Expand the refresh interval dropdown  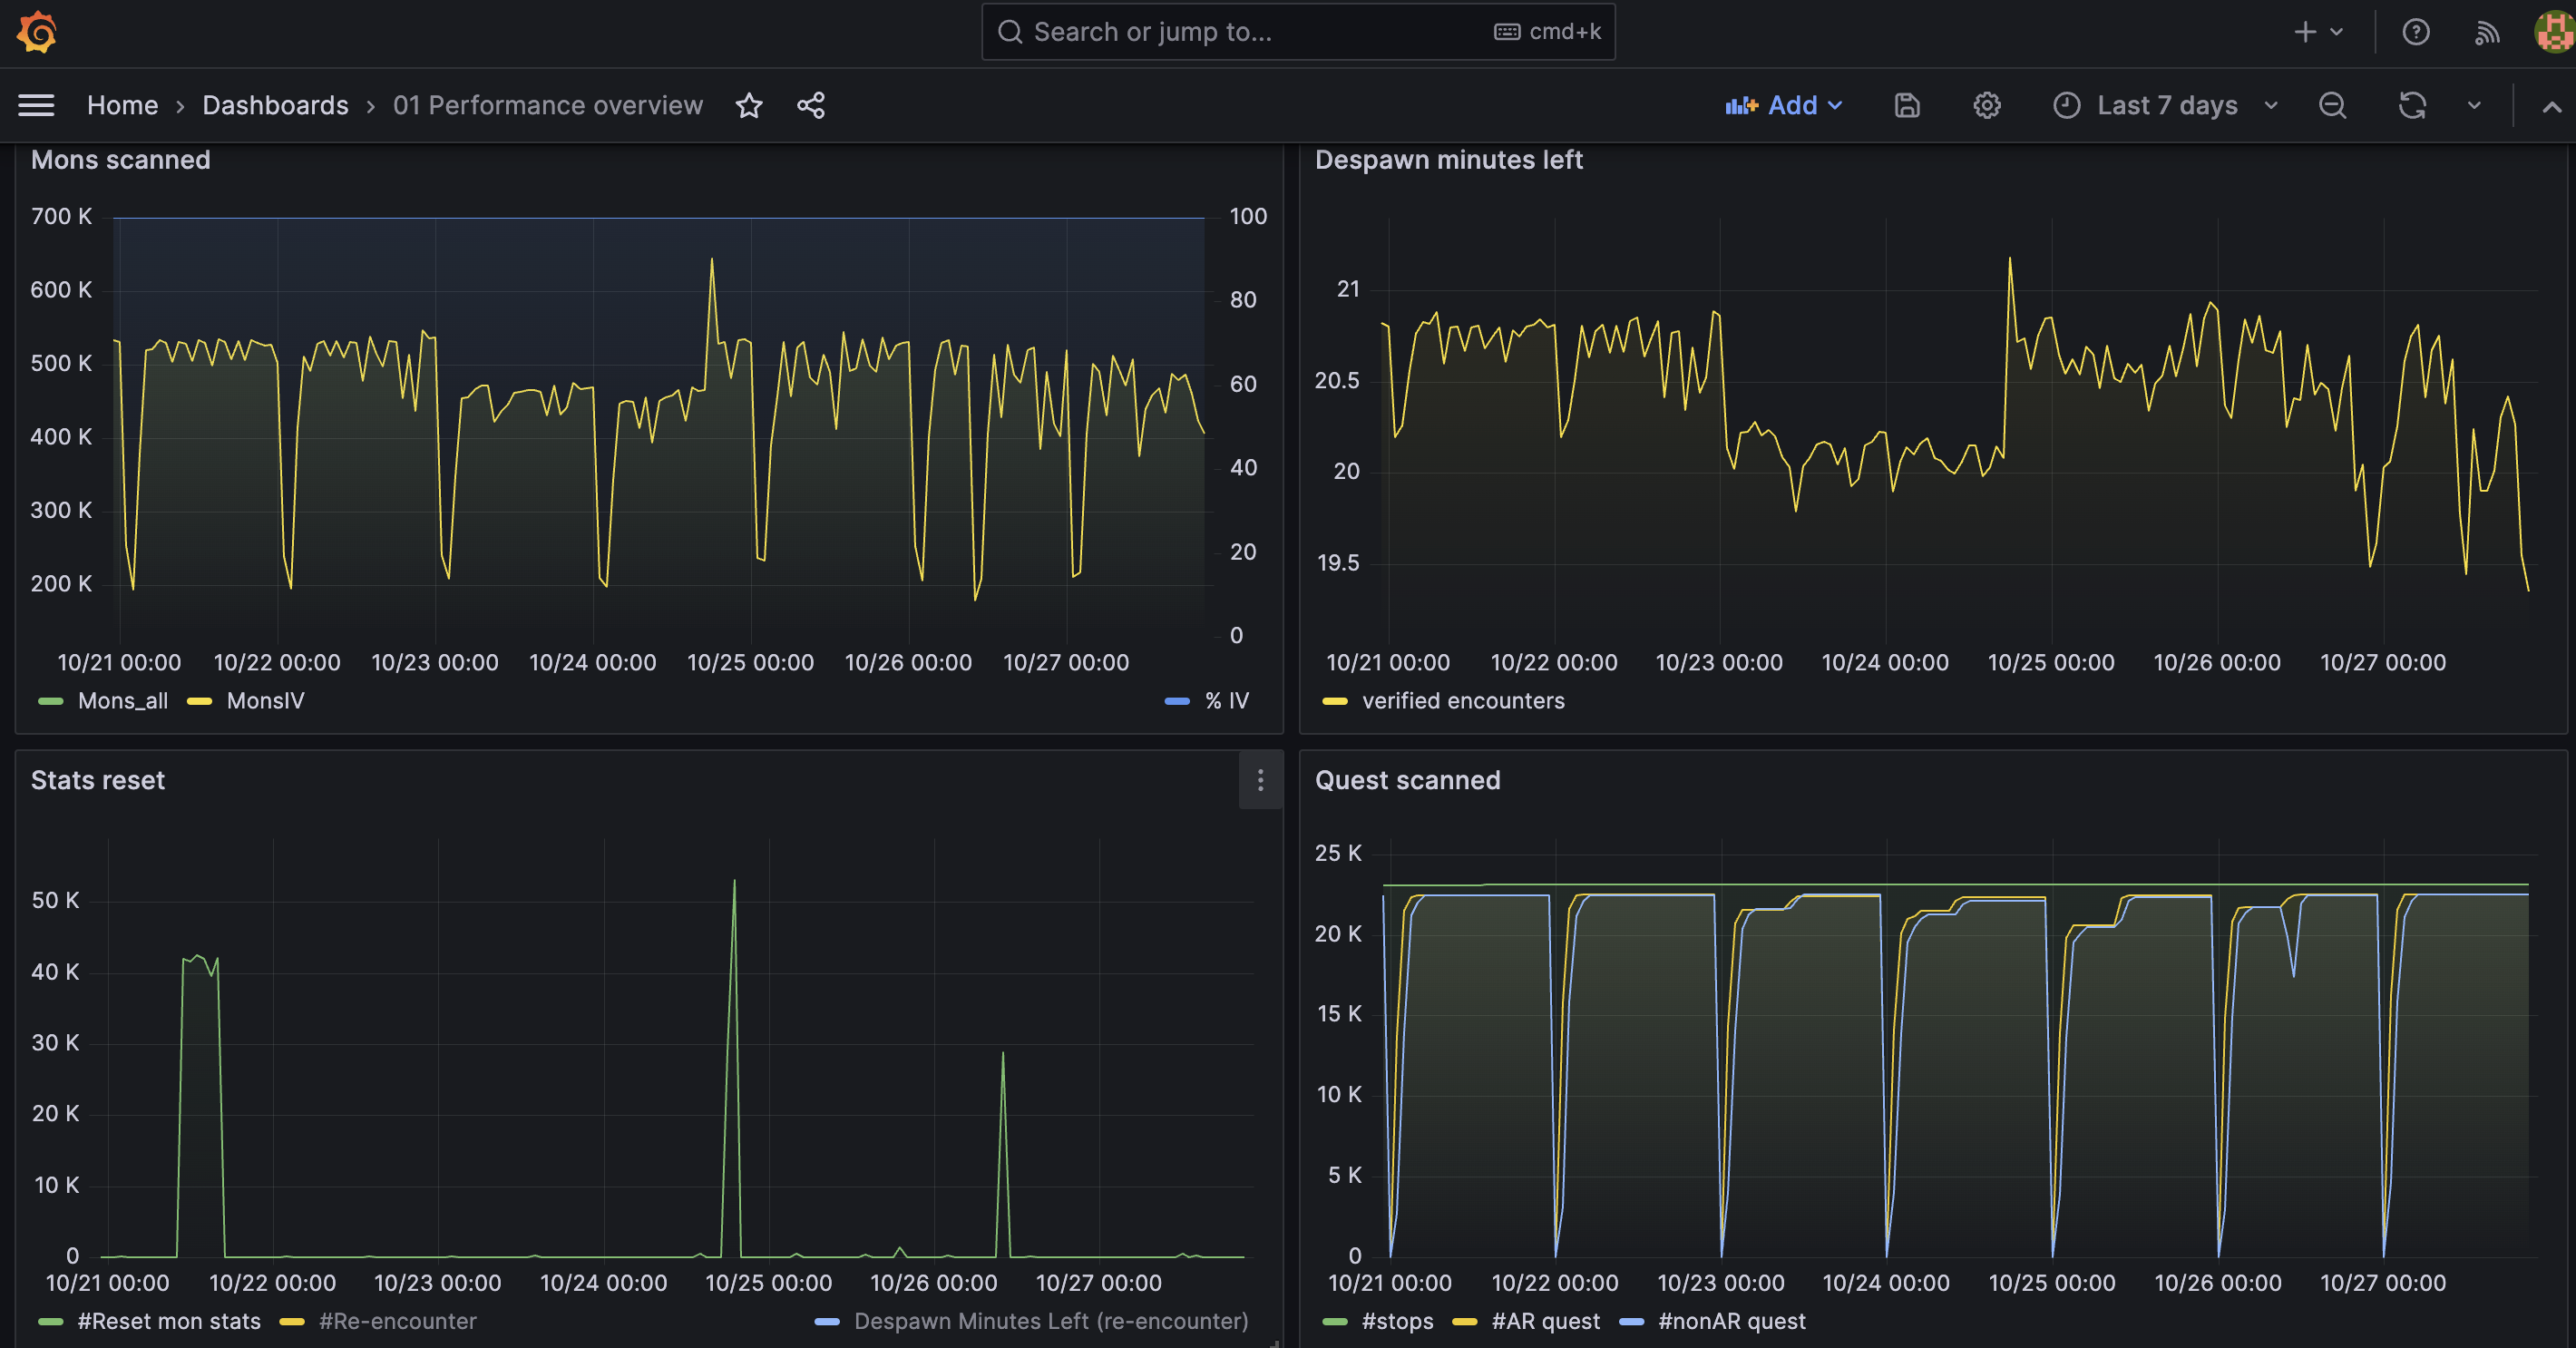point(2472,105)
